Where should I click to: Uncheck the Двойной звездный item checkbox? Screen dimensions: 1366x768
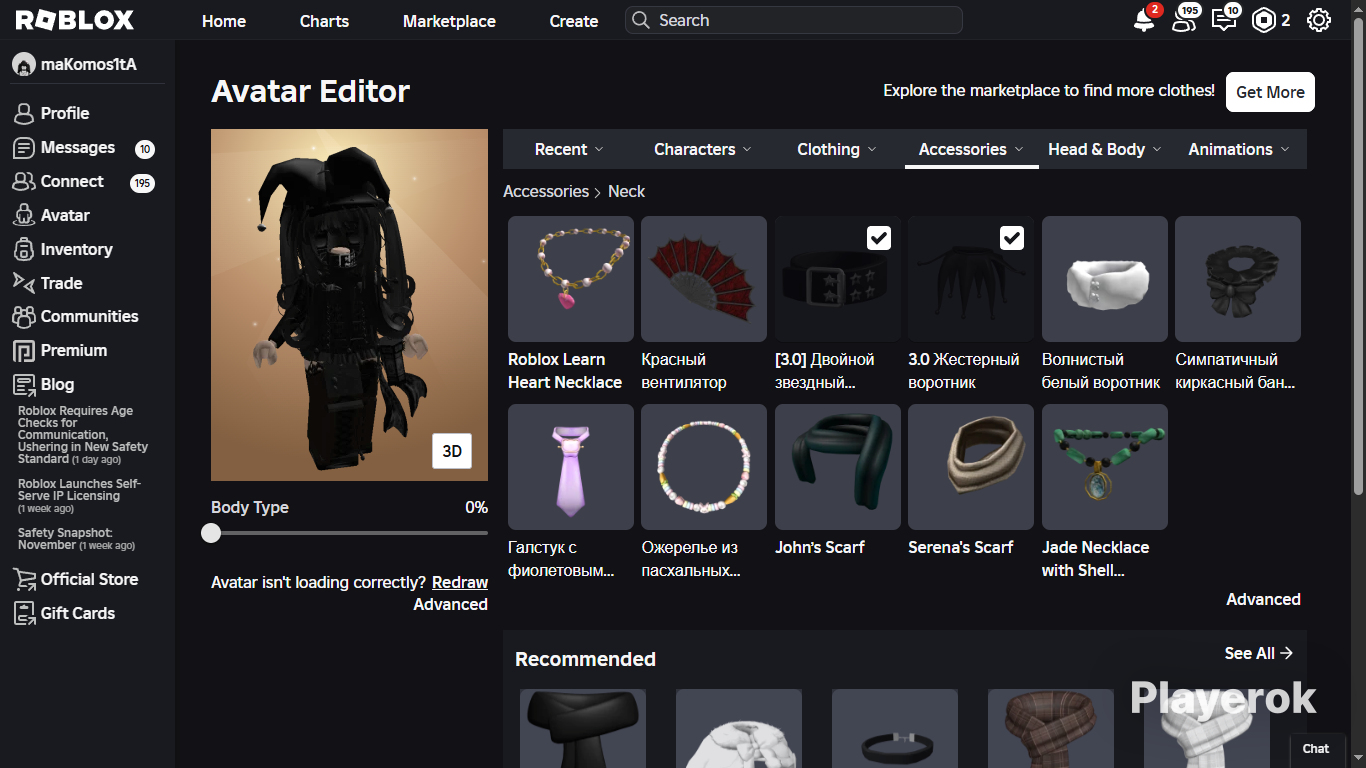pyautogui.click(x=879, y=238)
